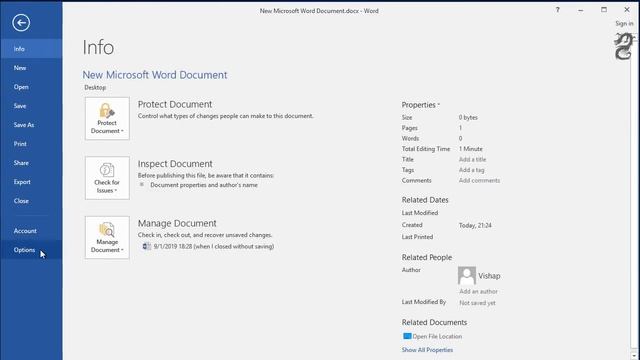Click Open File Location link
Viewport: 640px width, 360px height.
point(437,336)
